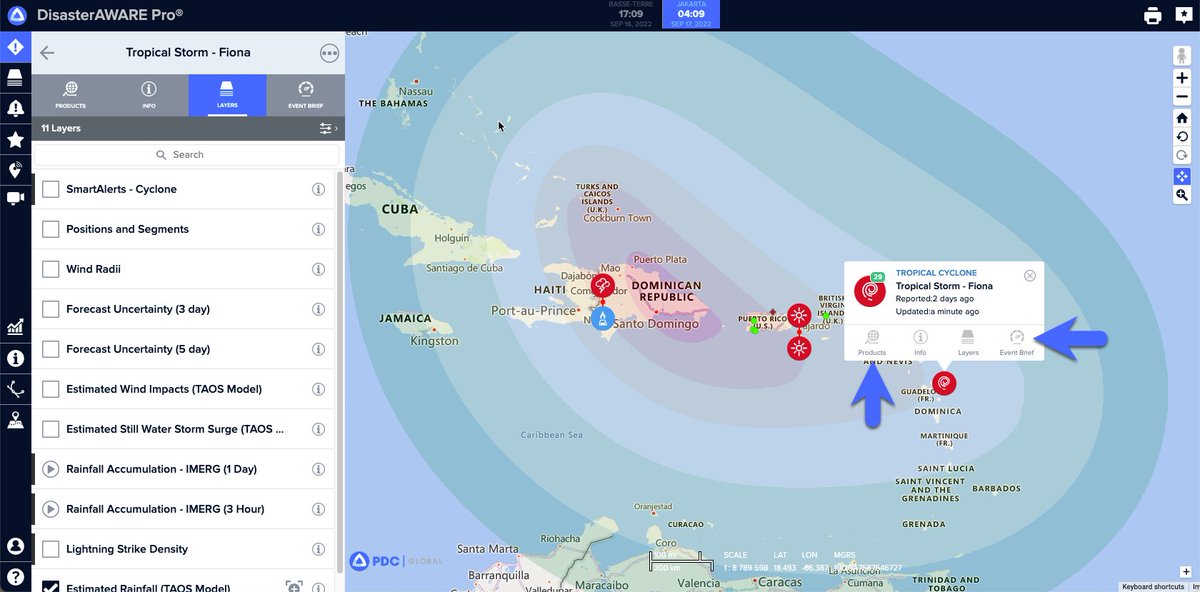Enable Lightning Strike Density checkbox
This screenshot has height=592, width=1200.
(x=50, y=549)
